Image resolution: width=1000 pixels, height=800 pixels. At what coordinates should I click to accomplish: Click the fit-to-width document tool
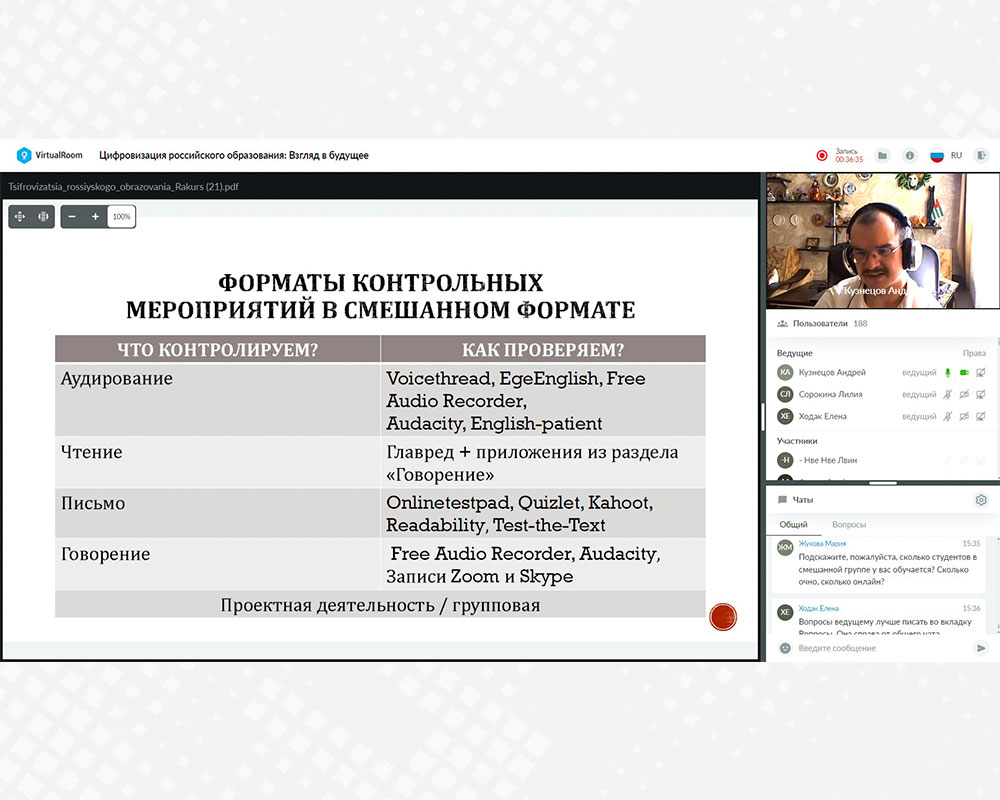click(x=43, y=216)
